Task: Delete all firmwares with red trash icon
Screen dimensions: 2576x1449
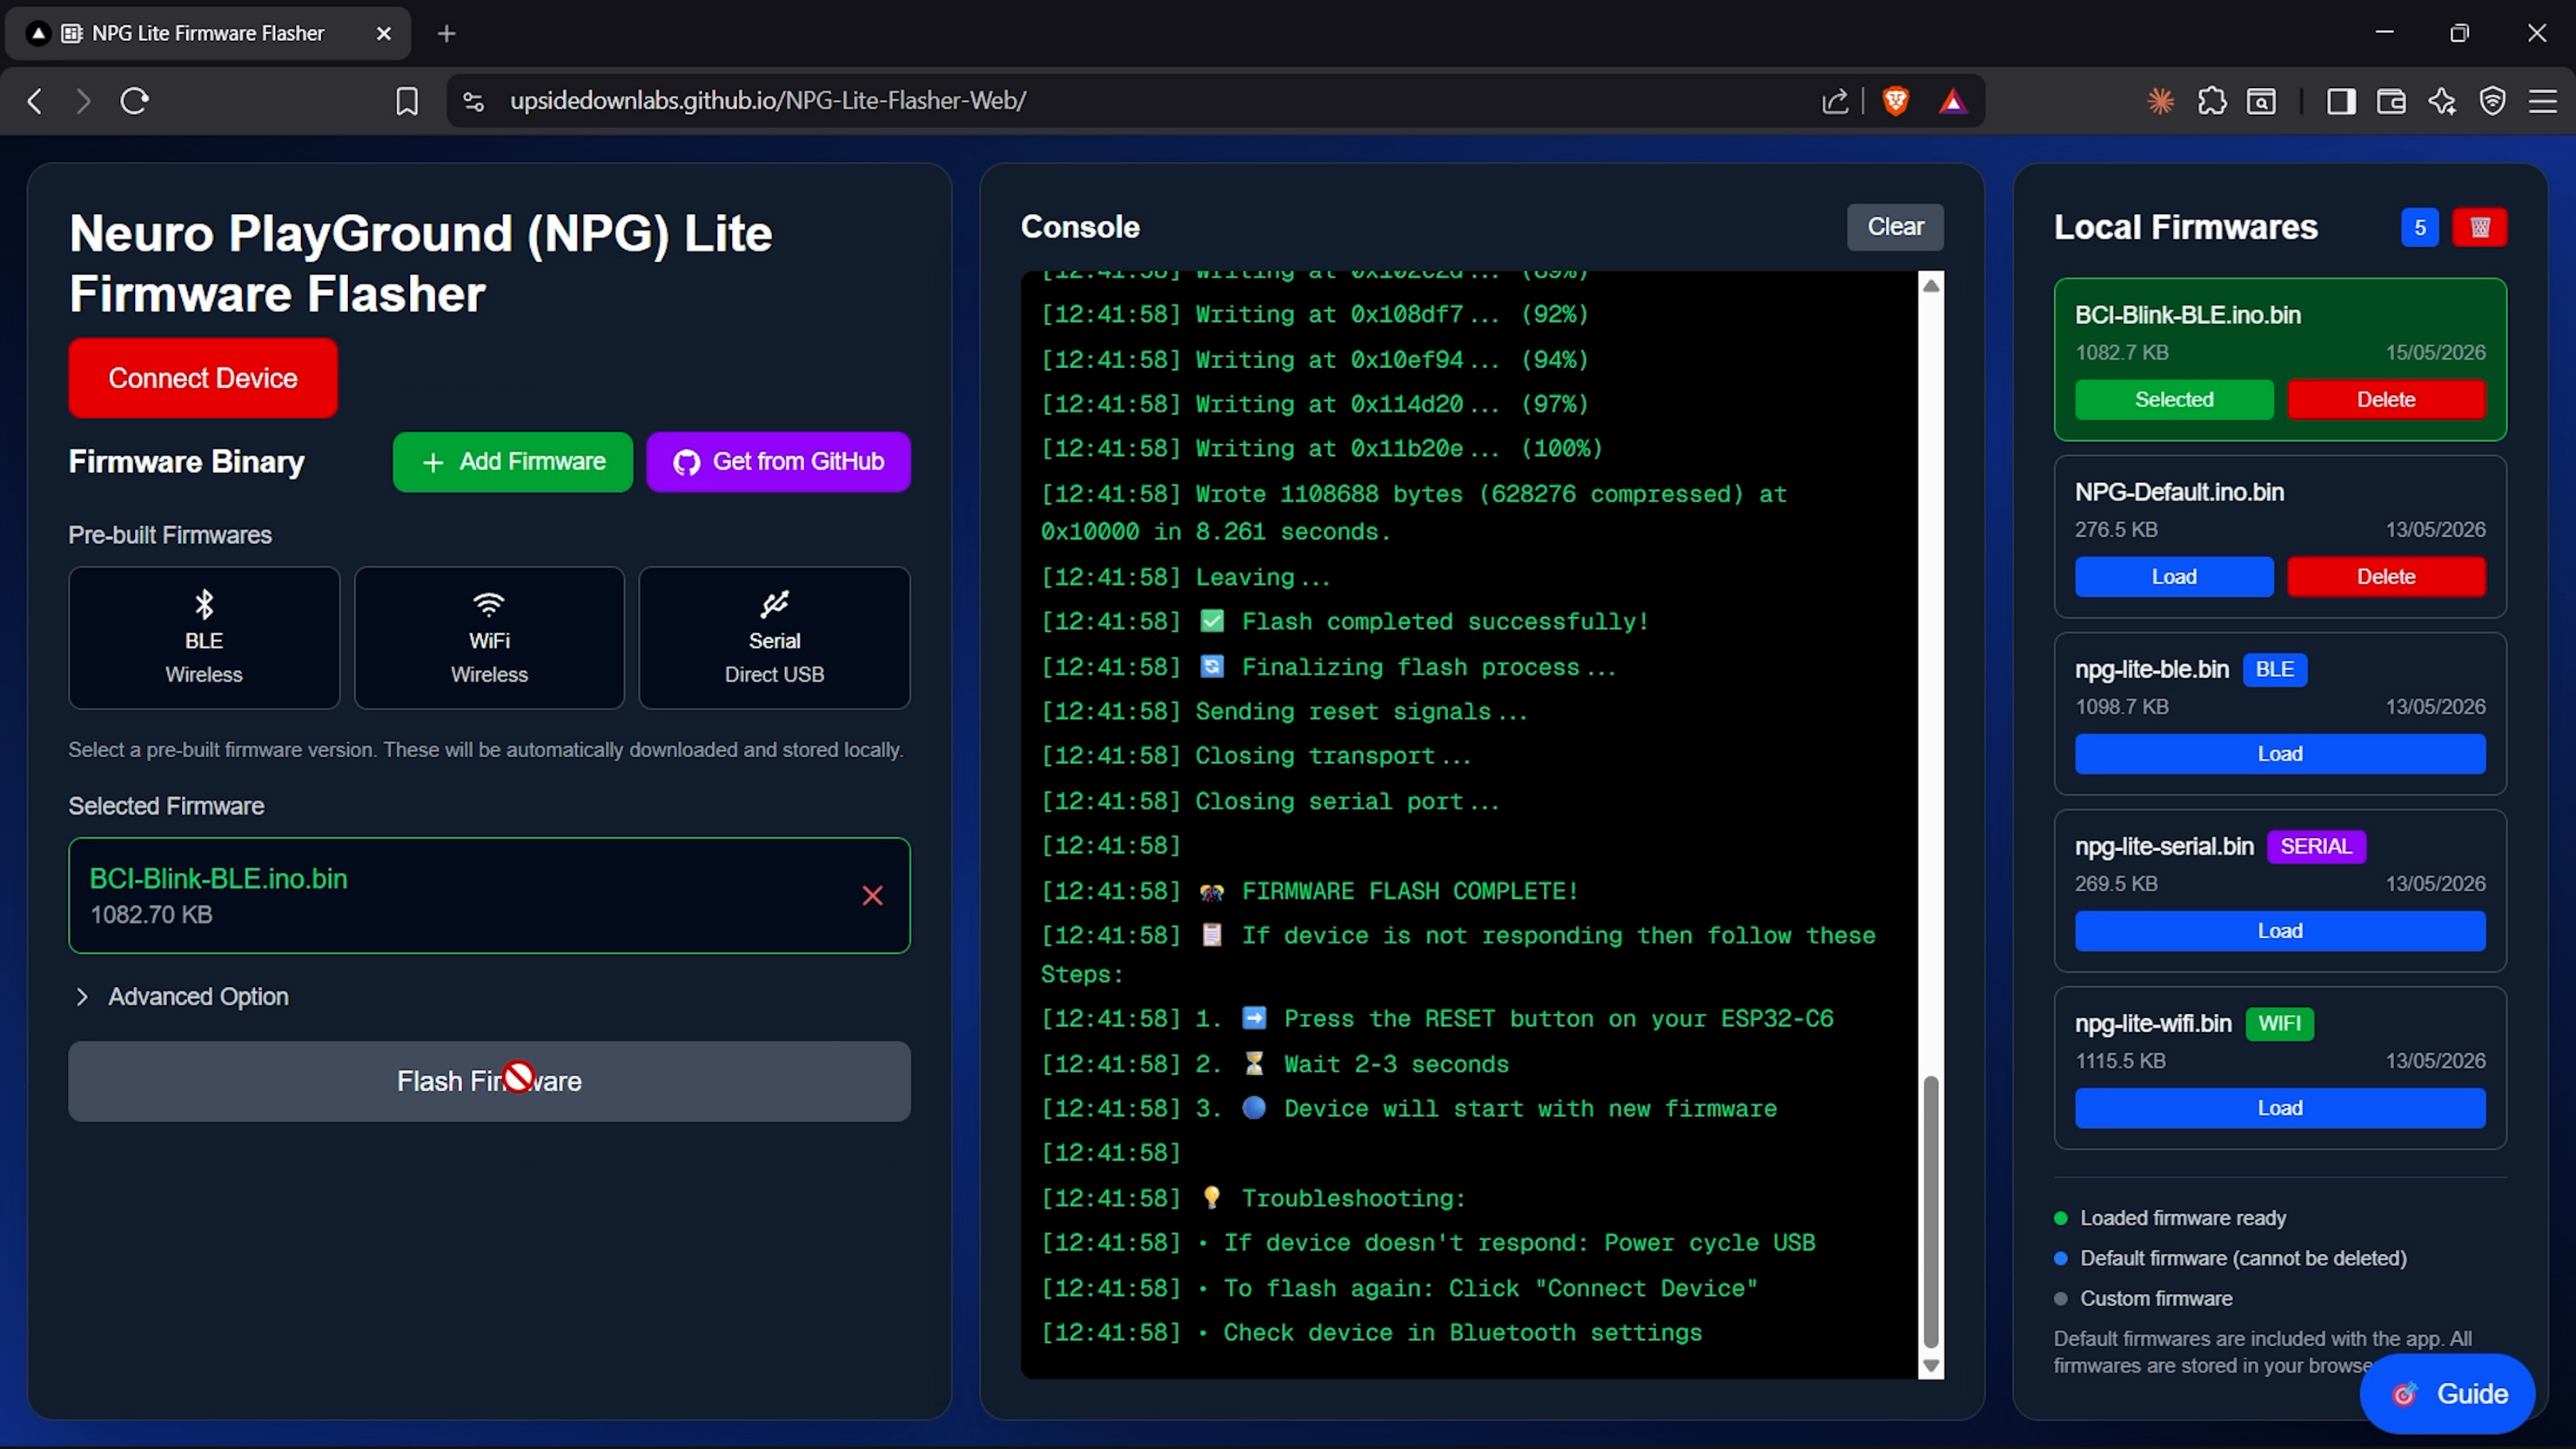Action: click(2480, 228)
